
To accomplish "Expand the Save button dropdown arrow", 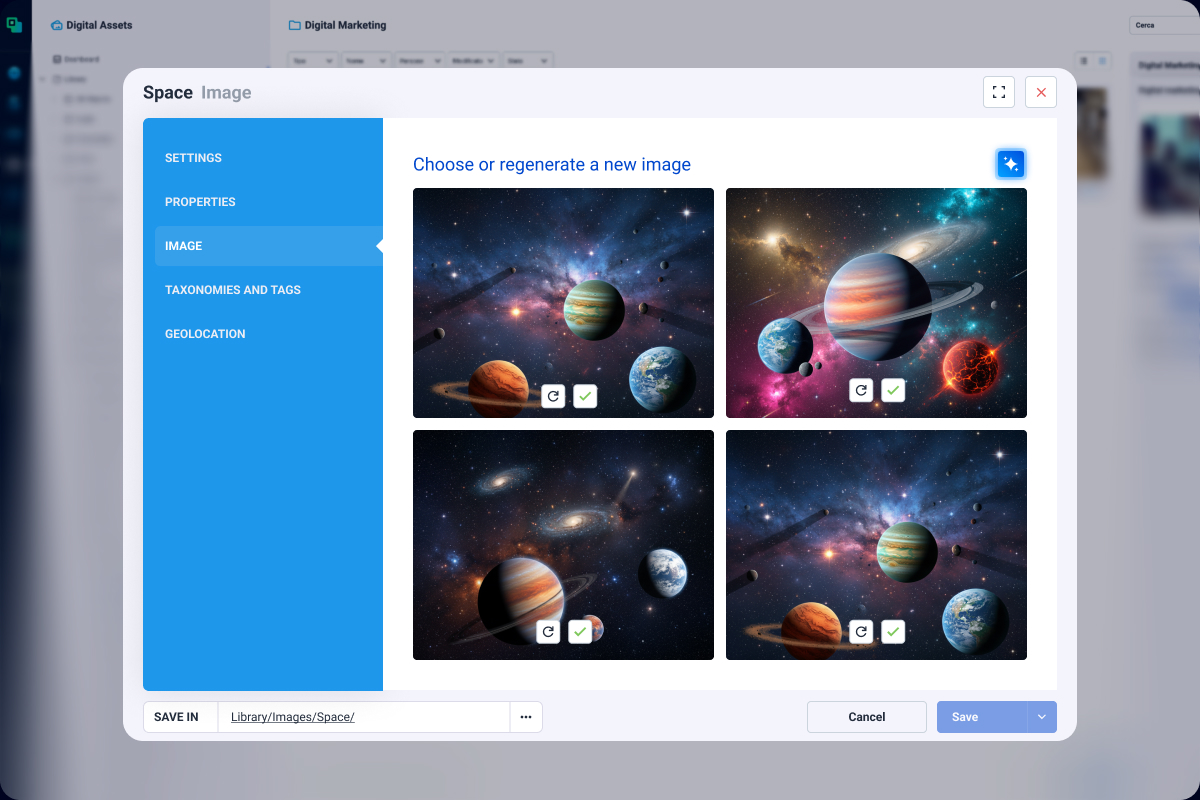I will pos(1042,717).
